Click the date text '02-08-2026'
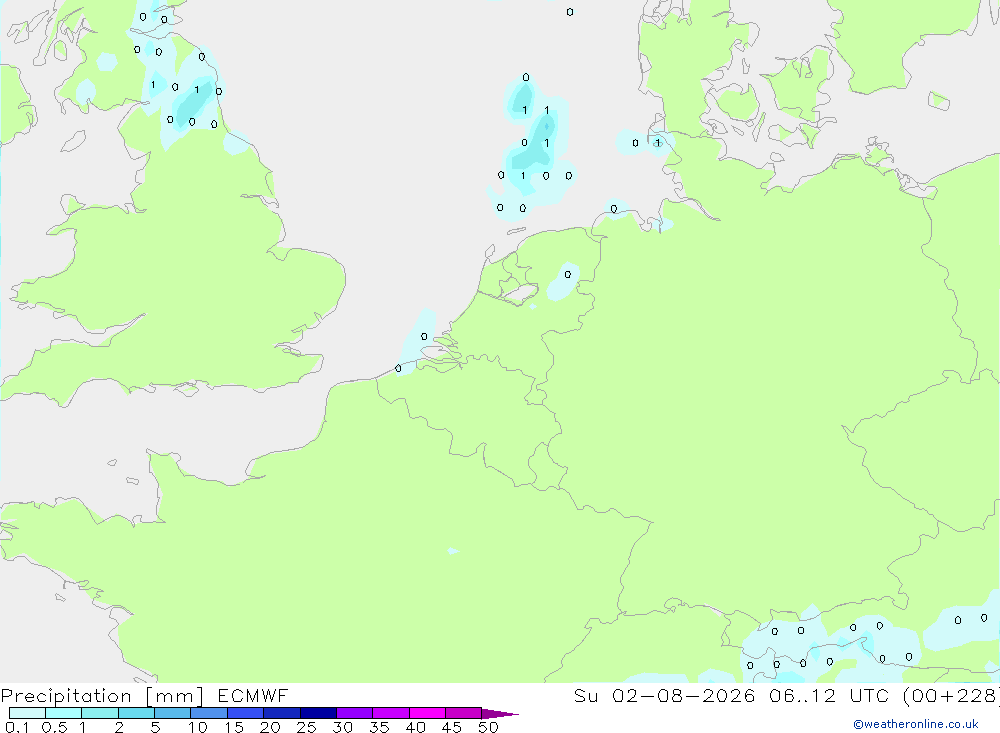1000x733 pixels. pos(684,695)
